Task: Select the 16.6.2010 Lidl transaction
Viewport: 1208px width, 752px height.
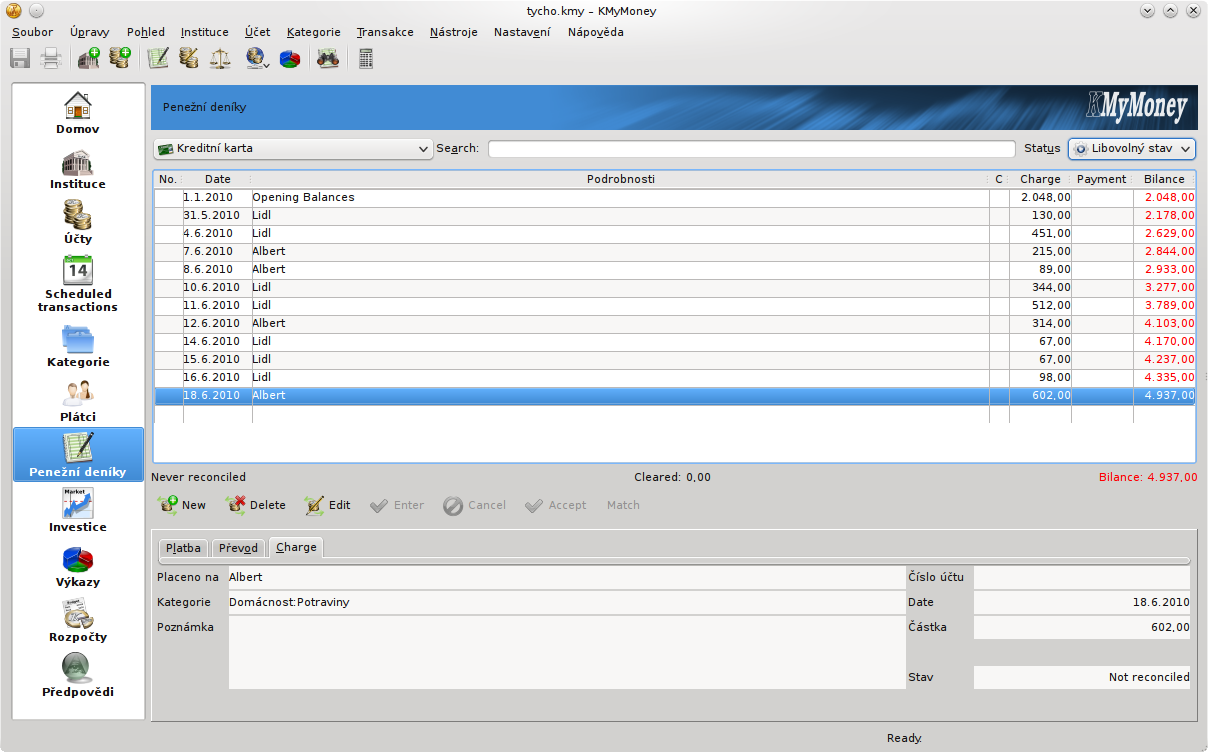Action: tap(674, 378)
